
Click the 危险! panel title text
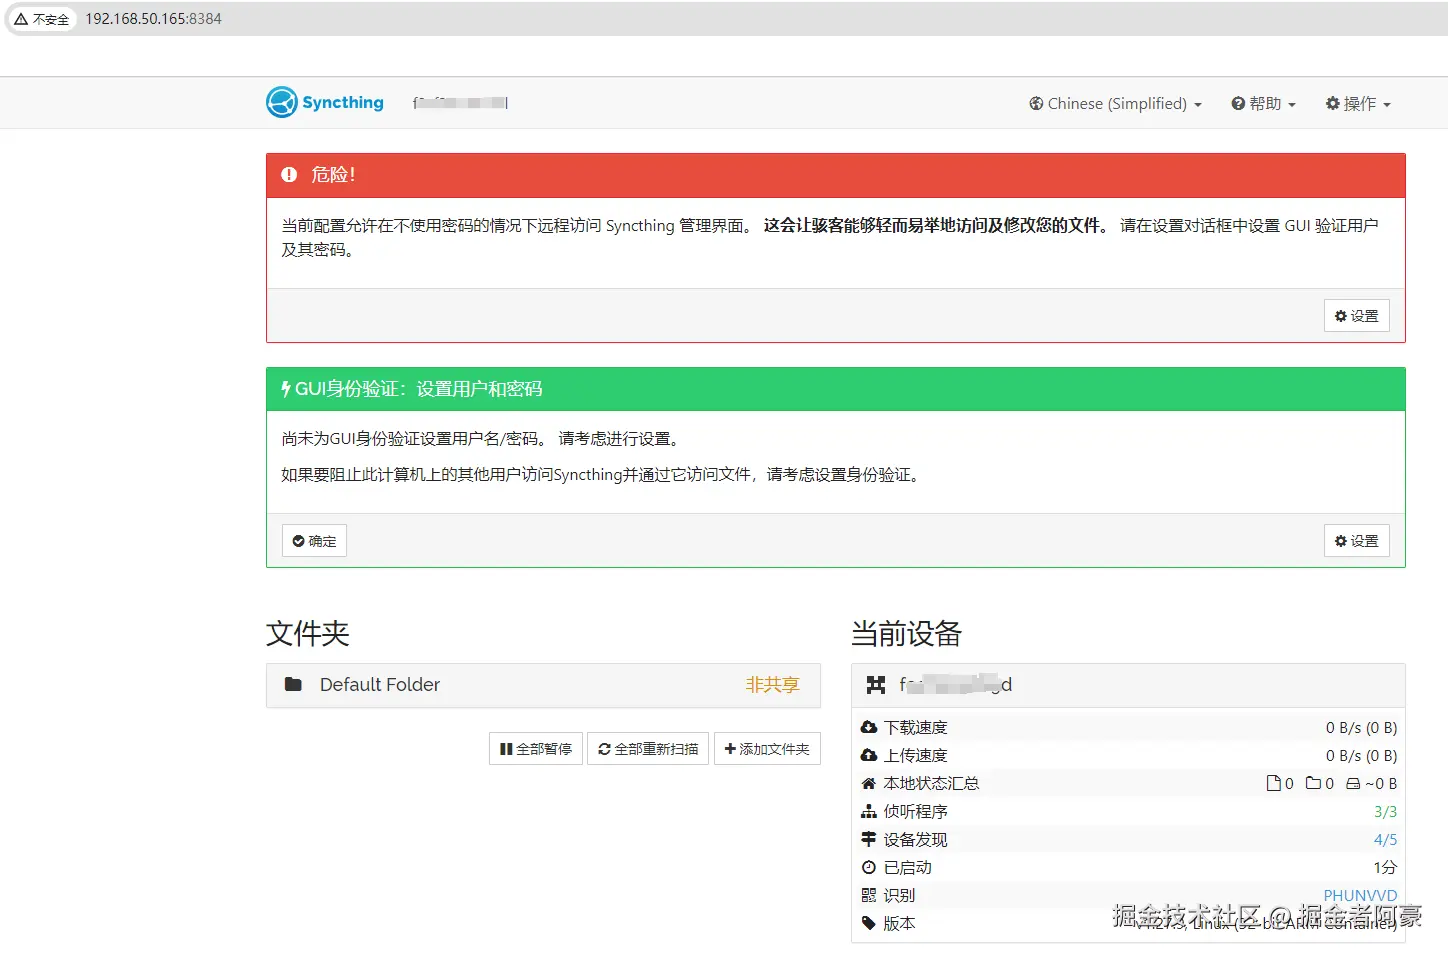(x=333, y=174)
